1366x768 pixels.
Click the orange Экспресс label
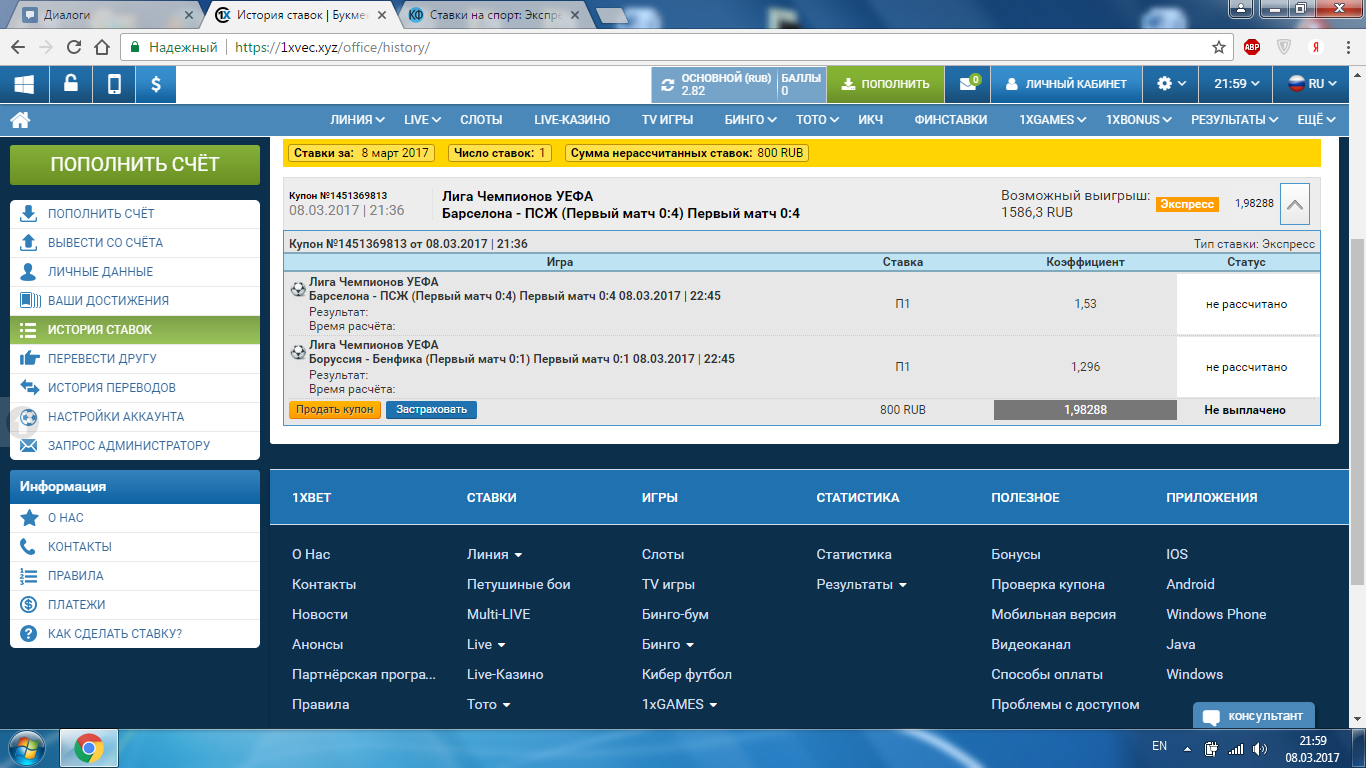pyautogui.click(x=1187, y=204)
